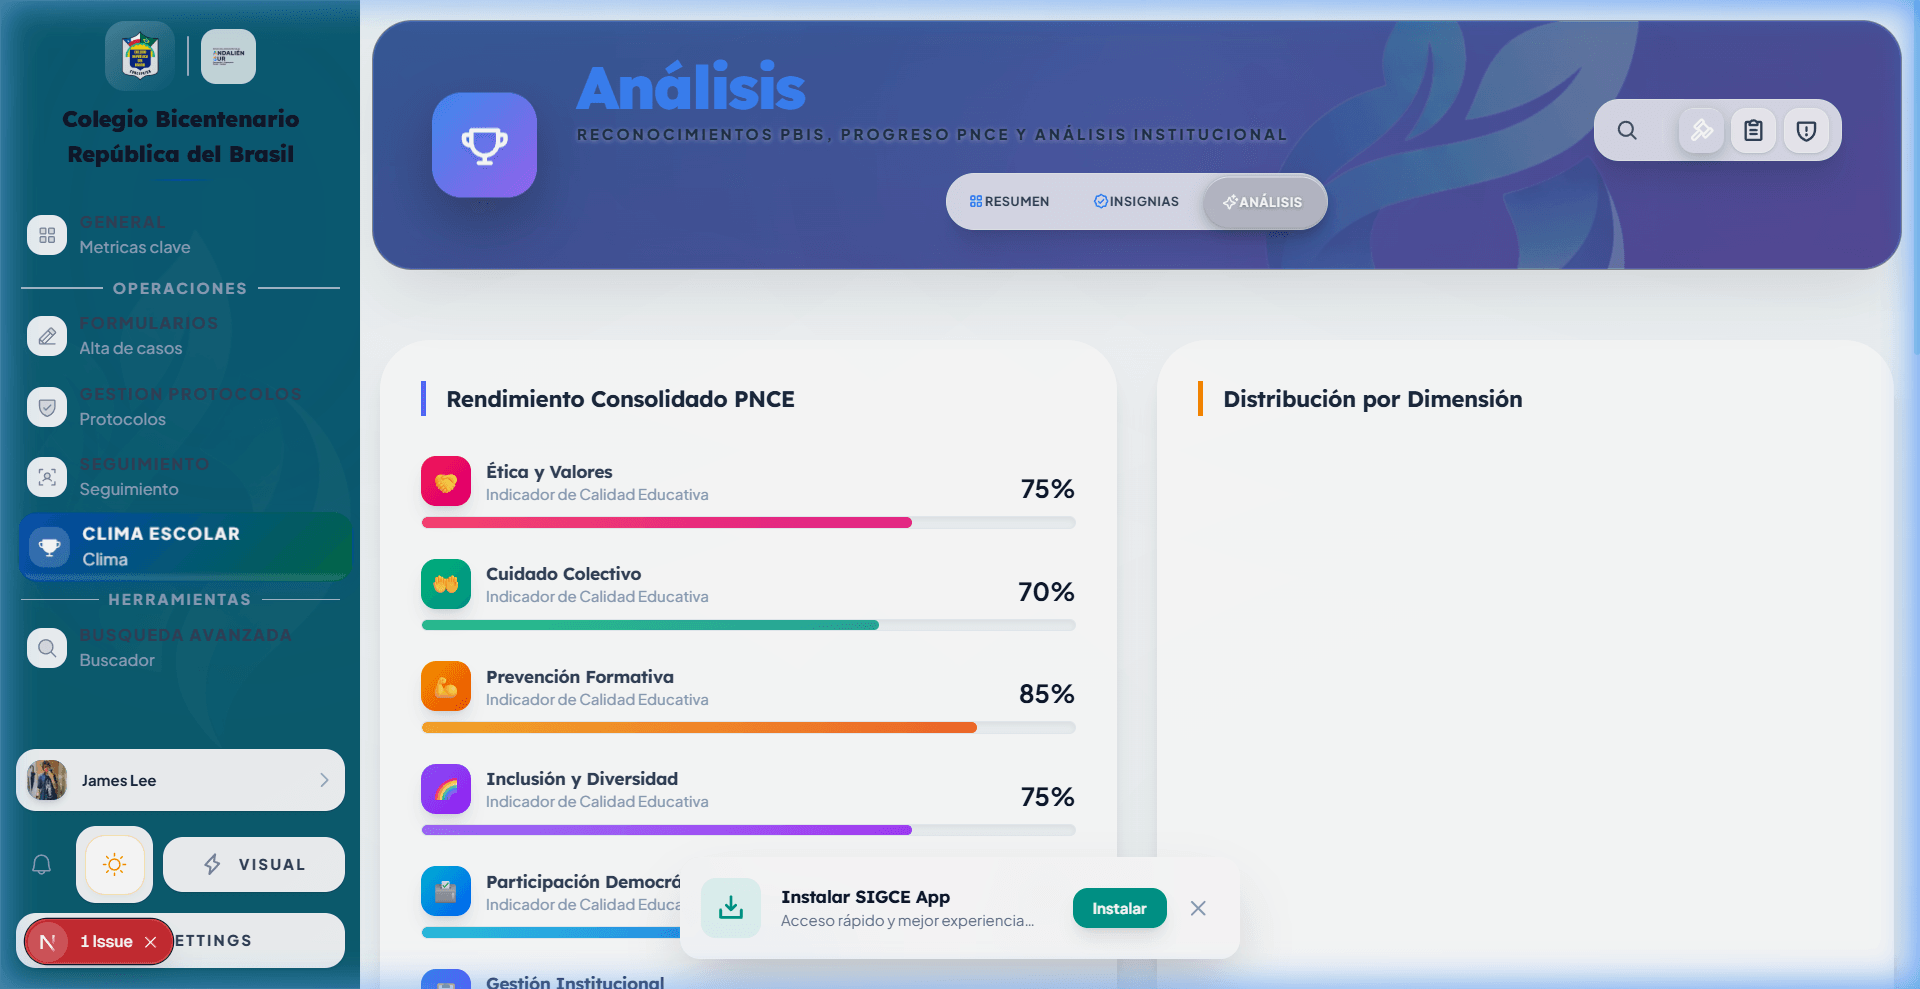Click the shield icon next to Protocolos
This screenshot has height=989, width=1920.
point(46,406)
